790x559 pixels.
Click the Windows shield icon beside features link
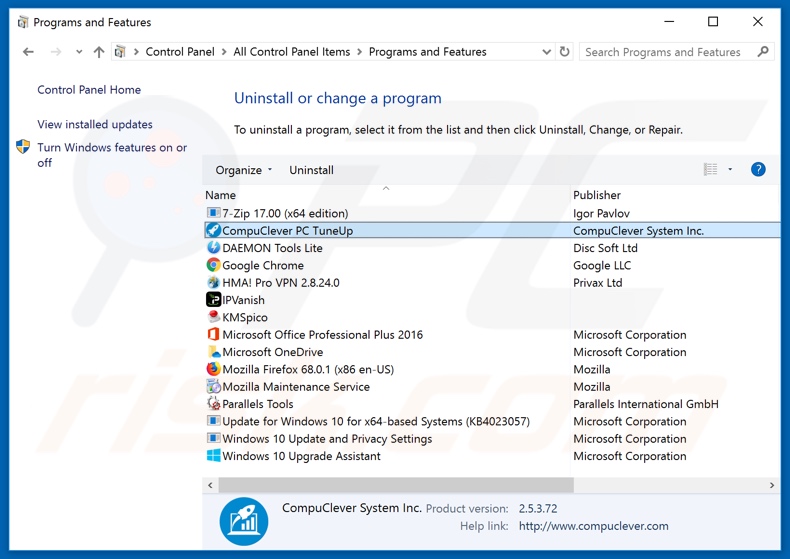(x=23, y=147)
